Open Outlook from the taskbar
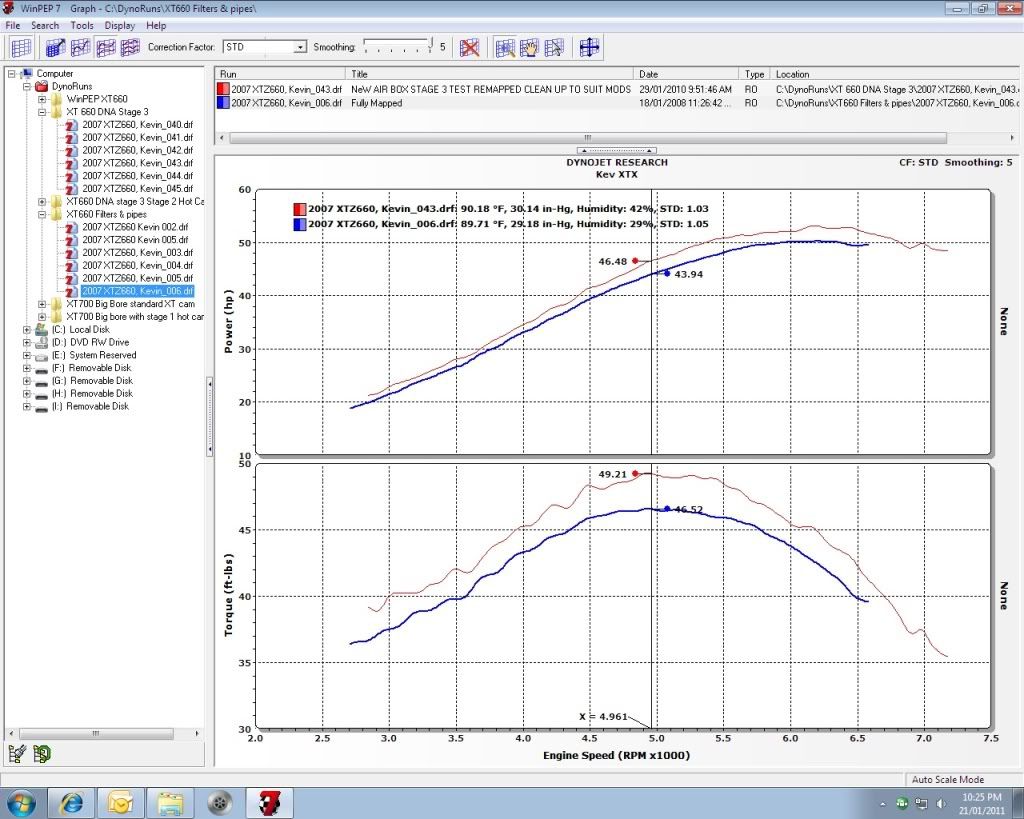Screen dimensions: 1024x819 121,803
